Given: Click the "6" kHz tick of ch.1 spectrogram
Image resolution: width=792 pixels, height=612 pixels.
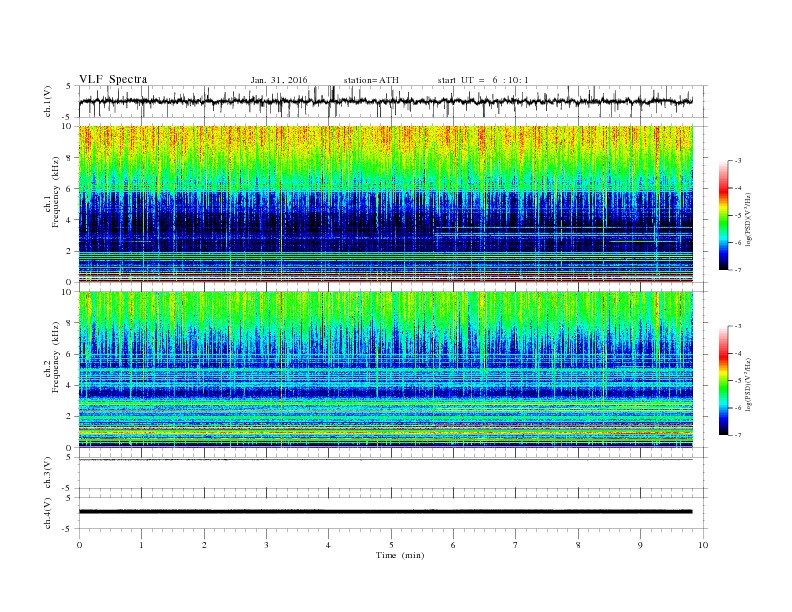Looking at the screenshot, I should coord(70,189).
